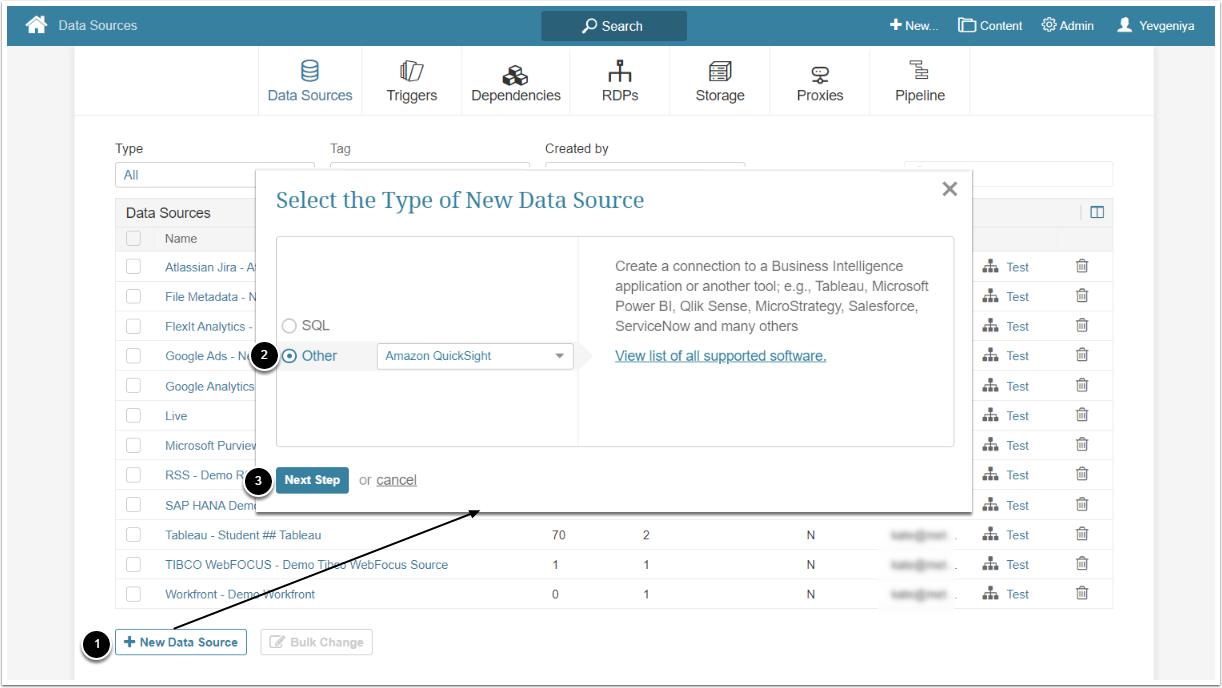The height and width of the screenshot is (688, 1222).
Task: Open the New menu in header
Action: [x=914, y=25]
